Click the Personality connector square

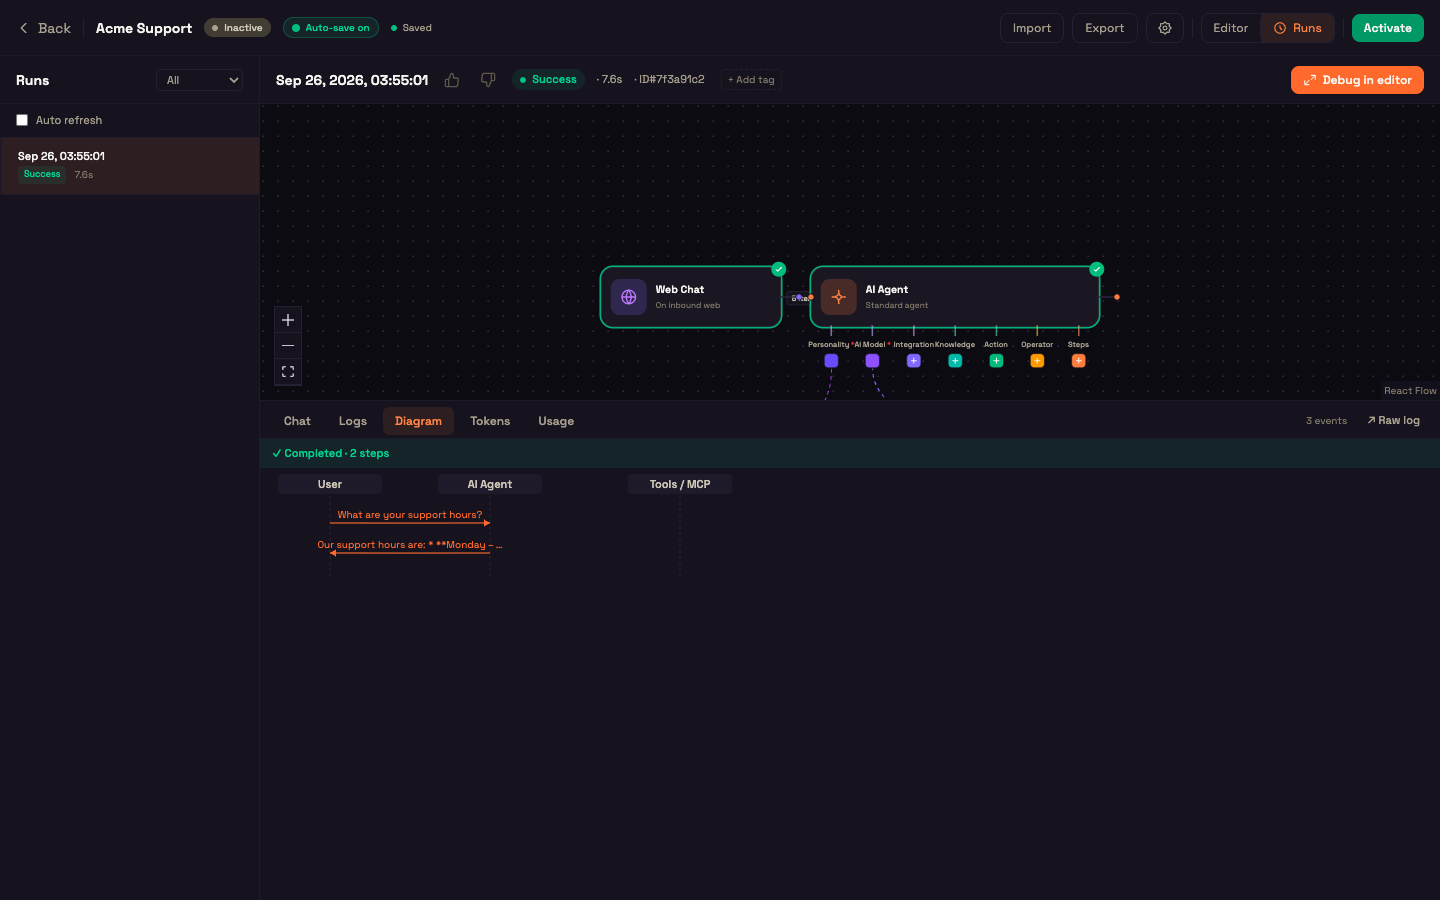[x=831, y=361]
